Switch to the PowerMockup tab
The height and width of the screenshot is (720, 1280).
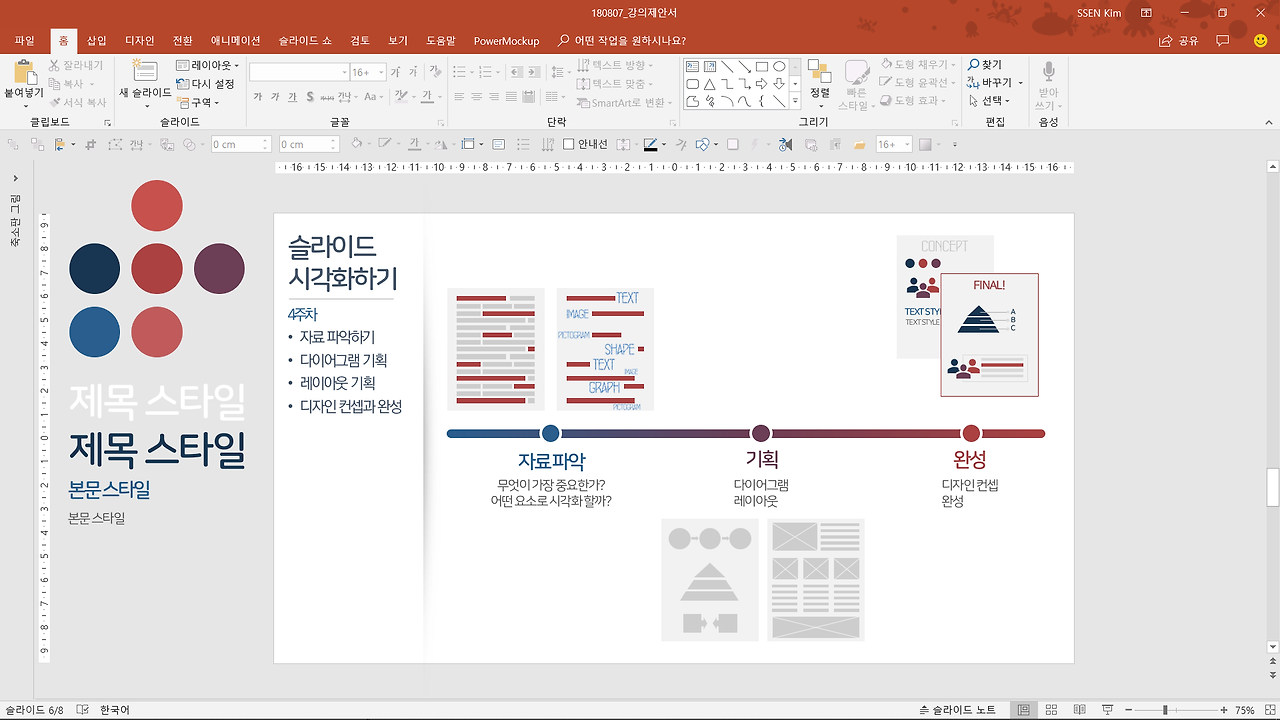point(506,41)
